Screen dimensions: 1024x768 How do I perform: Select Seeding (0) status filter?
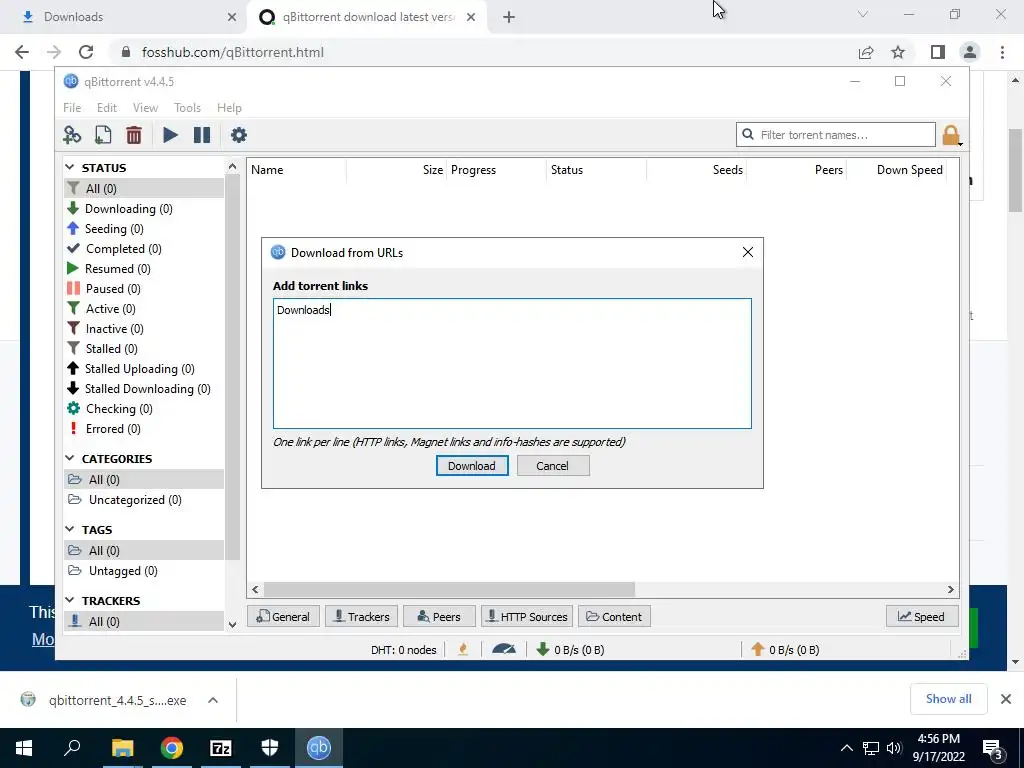coord(114,229)
